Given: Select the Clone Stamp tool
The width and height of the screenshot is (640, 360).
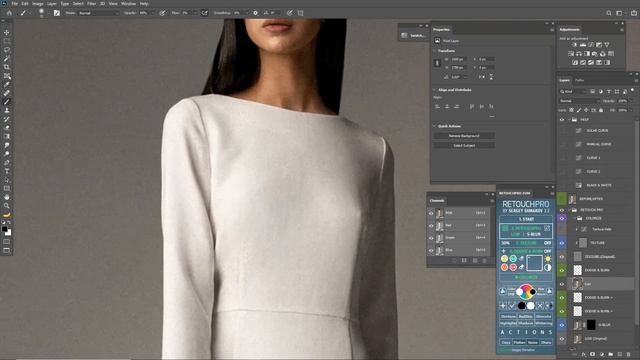Looking at the screenshot, I should tap(7, 110).
